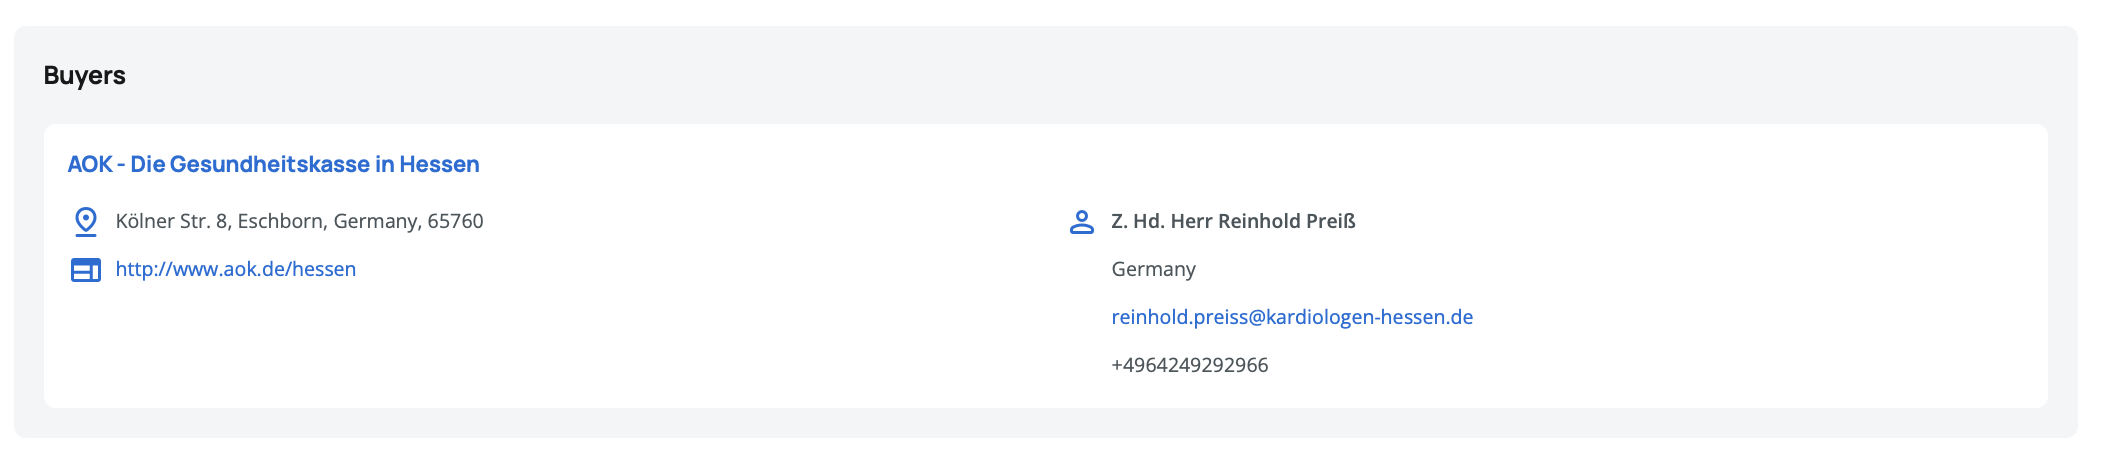Screen dimensions: 2104x456
Task: Visit the http://www.aok.de/hessen website link
Action: click(236, 269)
